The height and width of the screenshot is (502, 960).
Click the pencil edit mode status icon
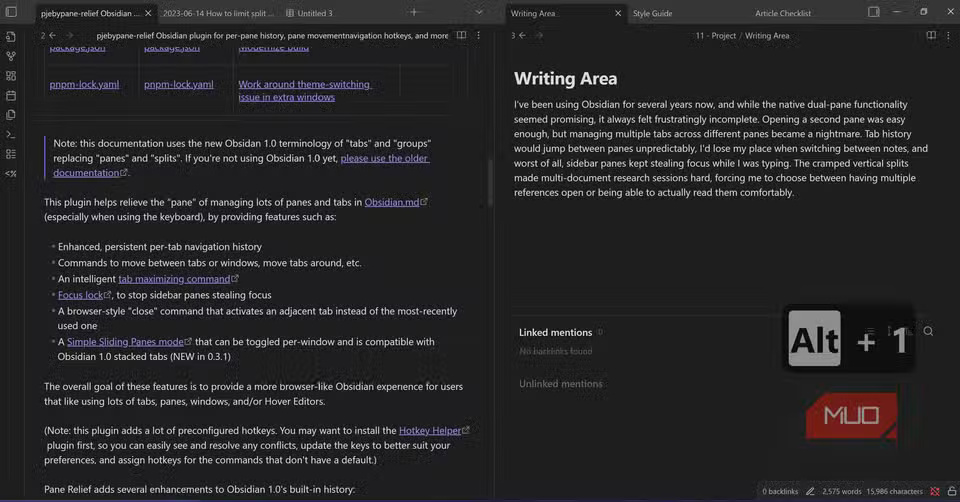pos(811,491)
